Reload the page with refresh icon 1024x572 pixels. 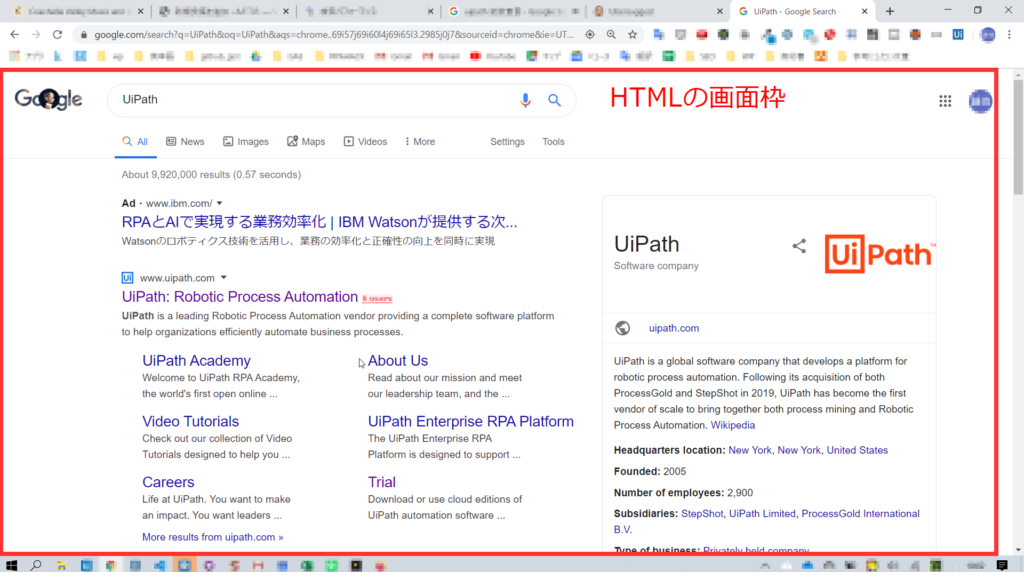point(57,35)
